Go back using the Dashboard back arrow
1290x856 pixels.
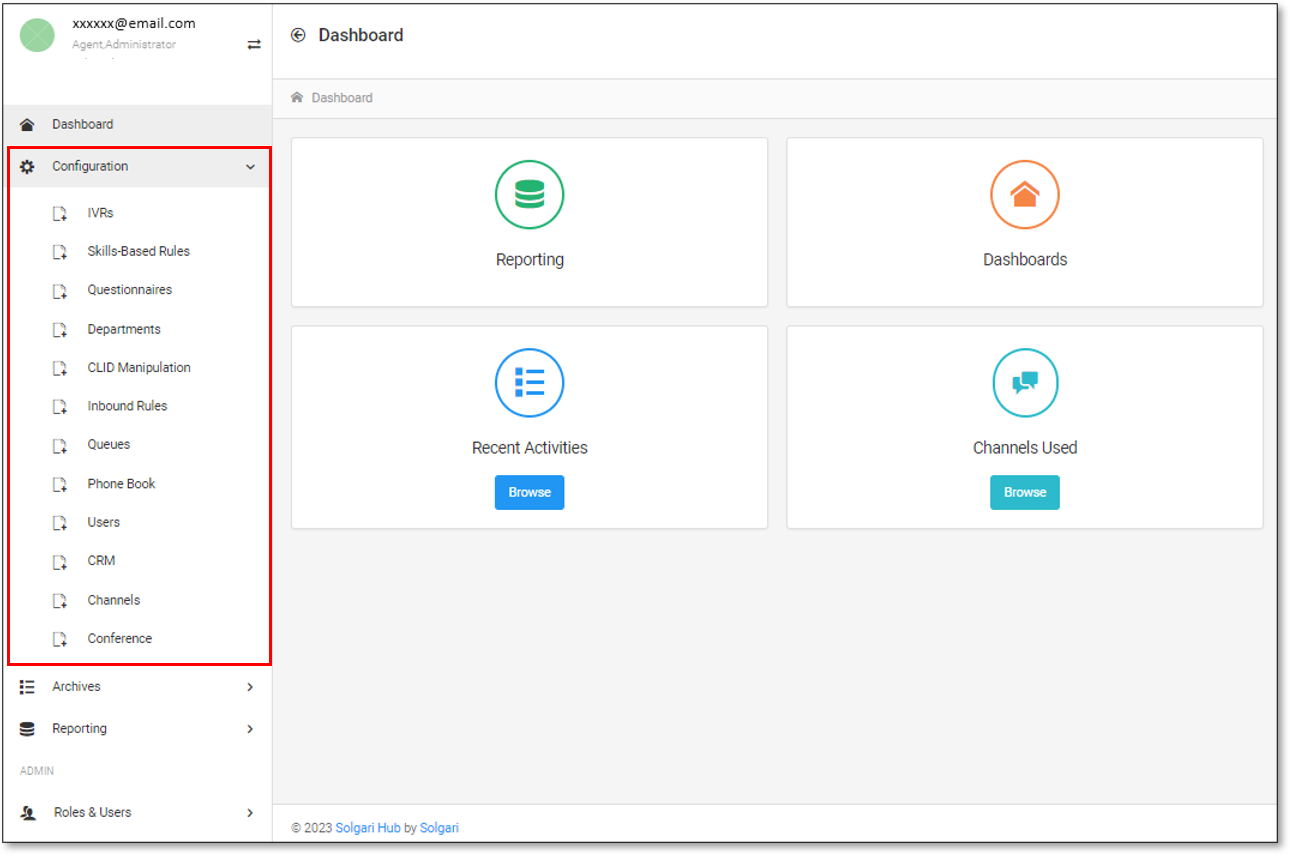(x=297, y=34)
